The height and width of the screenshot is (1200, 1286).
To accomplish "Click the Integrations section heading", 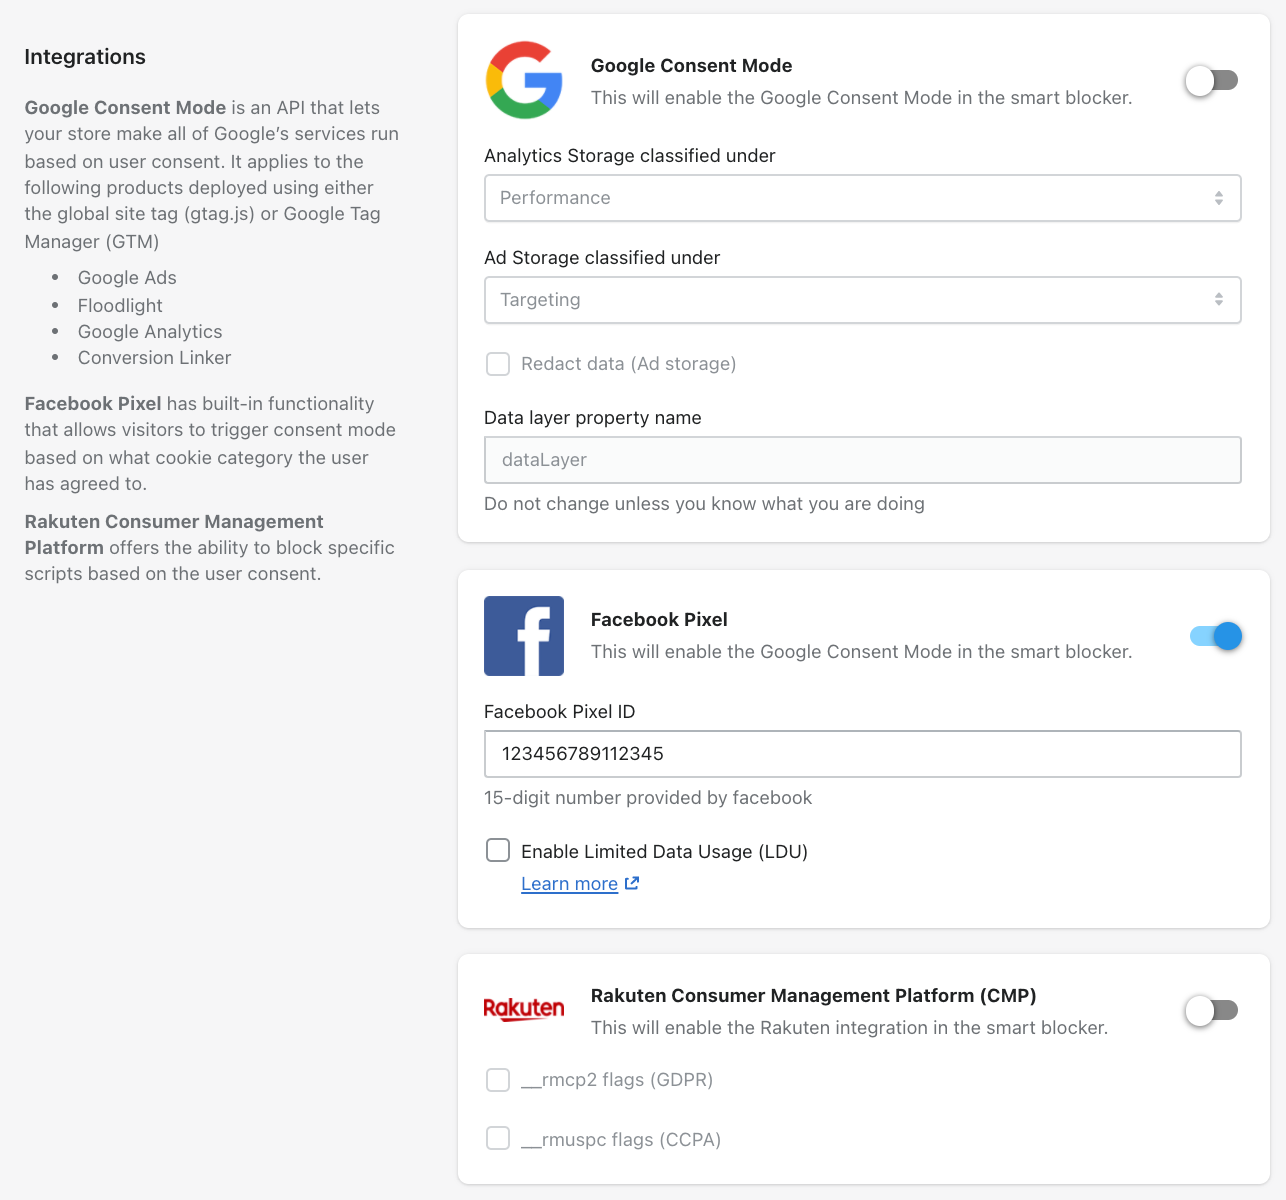I will pyautogui.click(x=85, y=57).
